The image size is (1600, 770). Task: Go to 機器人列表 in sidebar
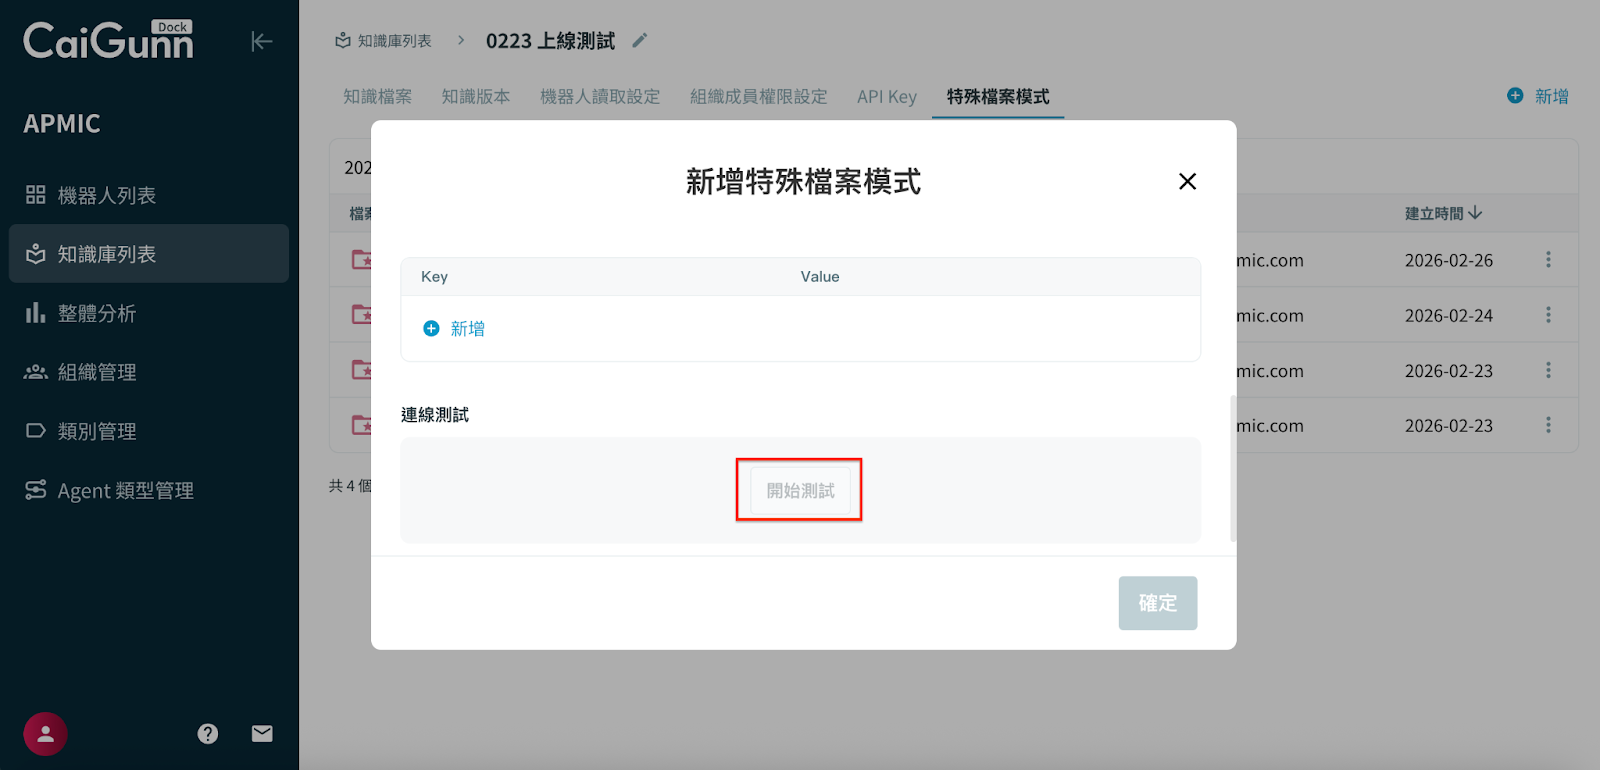point(106,196)
